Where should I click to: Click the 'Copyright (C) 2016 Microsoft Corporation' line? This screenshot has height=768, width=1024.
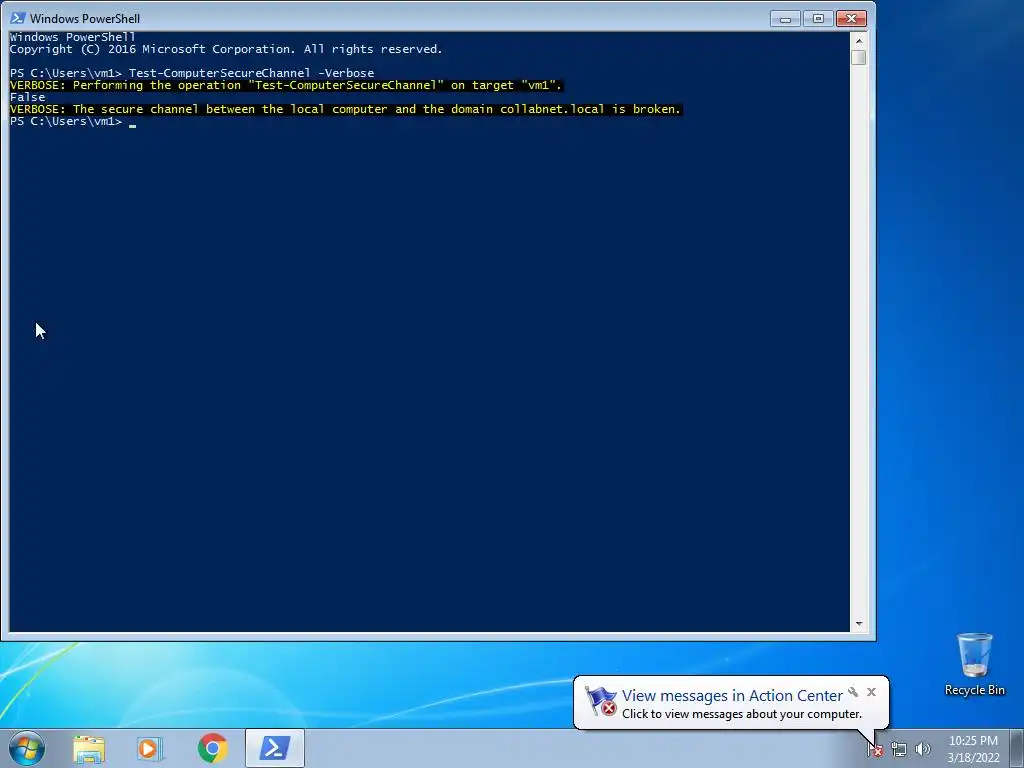(x=226, y=49)
